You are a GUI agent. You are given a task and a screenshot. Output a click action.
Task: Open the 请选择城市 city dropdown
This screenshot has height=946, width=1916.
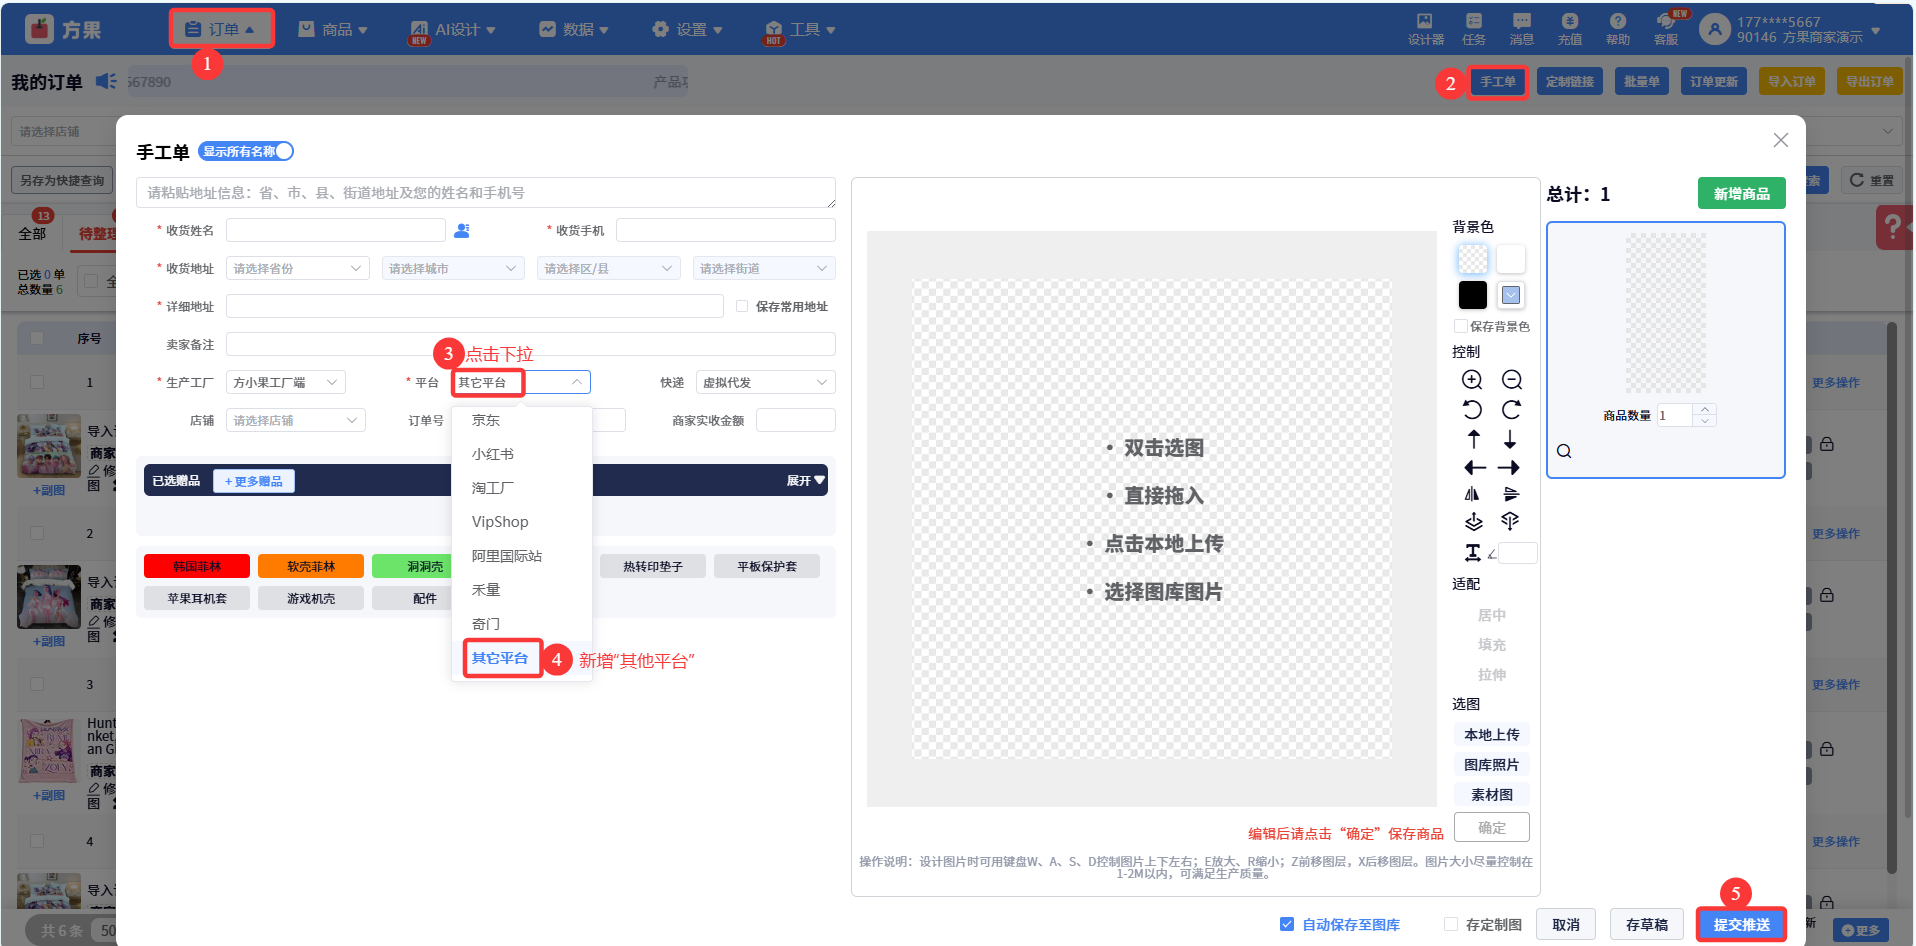pyautogui.click(x=453, y=268)
